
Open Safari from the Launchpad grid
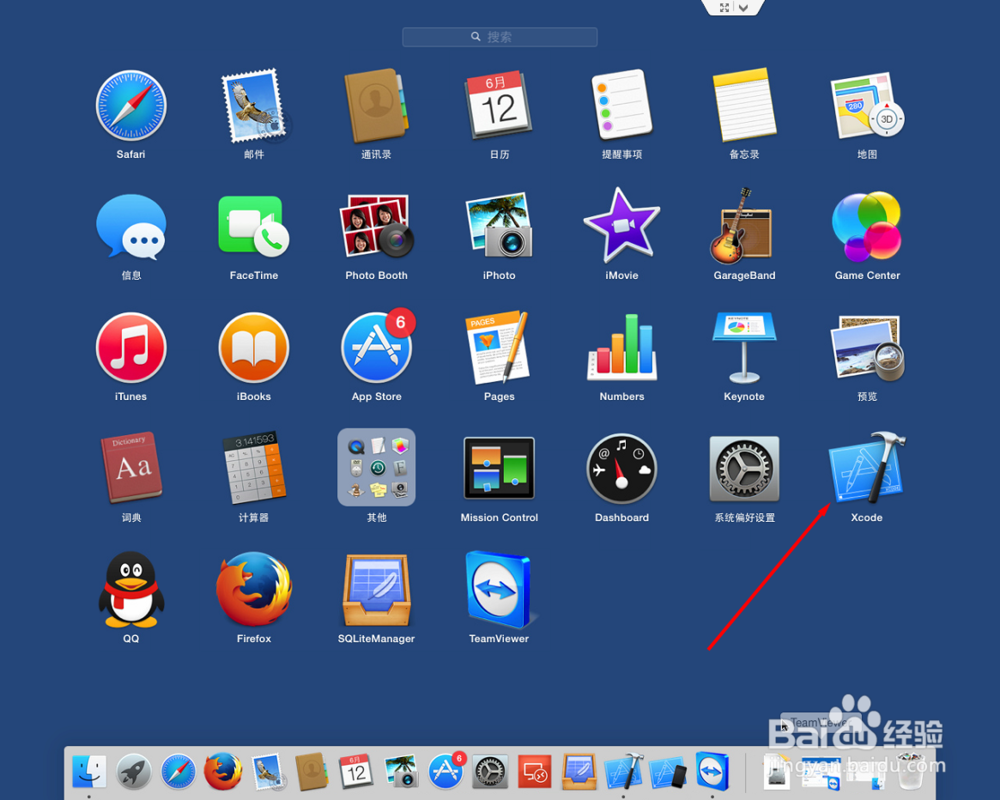tap(131, 105)
